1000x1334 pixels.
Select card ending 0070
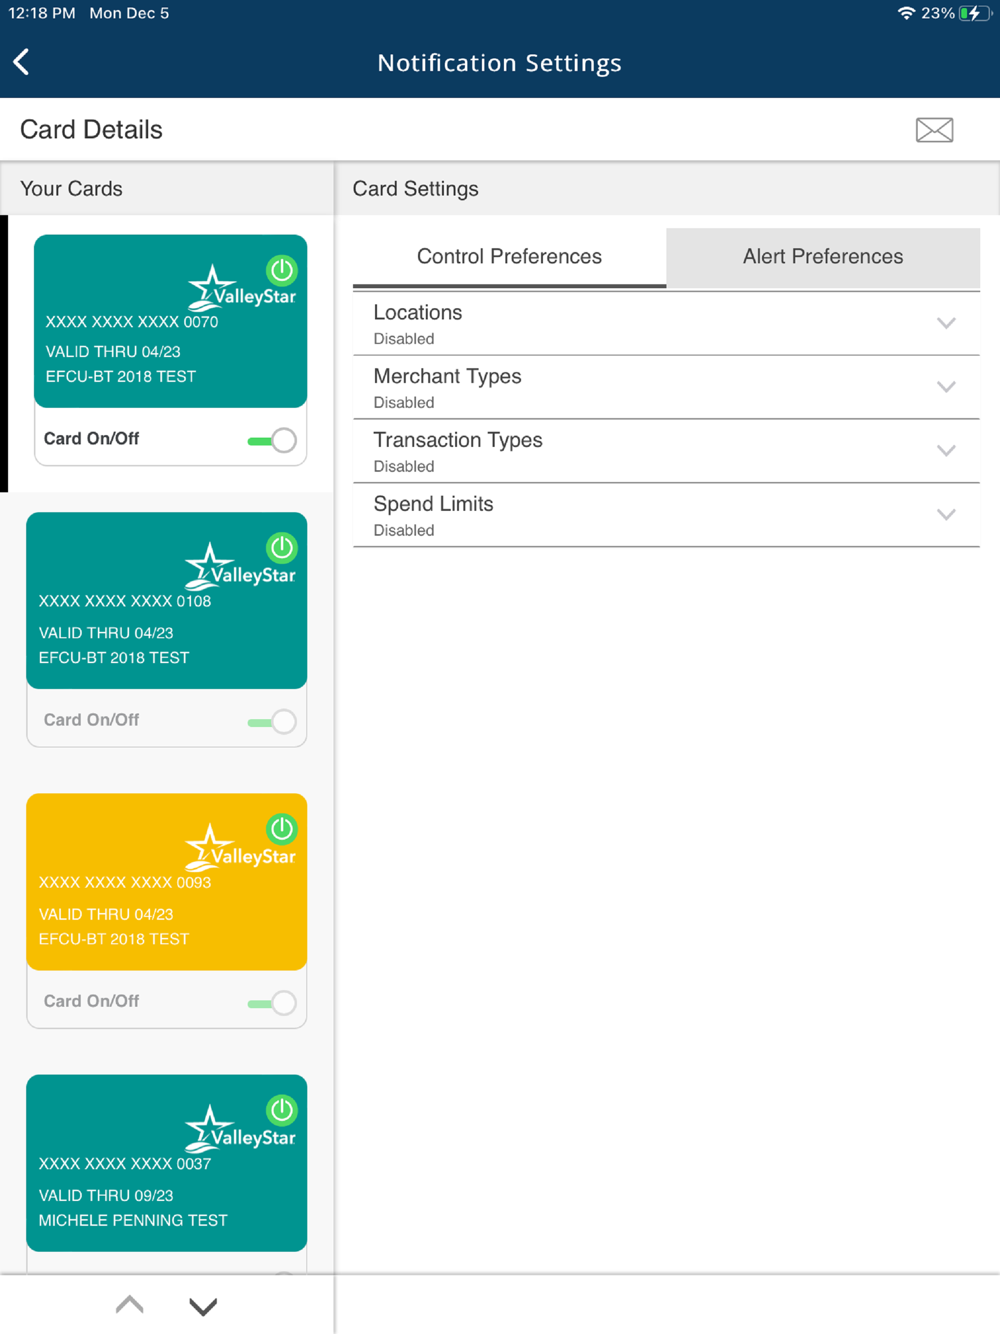click(170, 321)
